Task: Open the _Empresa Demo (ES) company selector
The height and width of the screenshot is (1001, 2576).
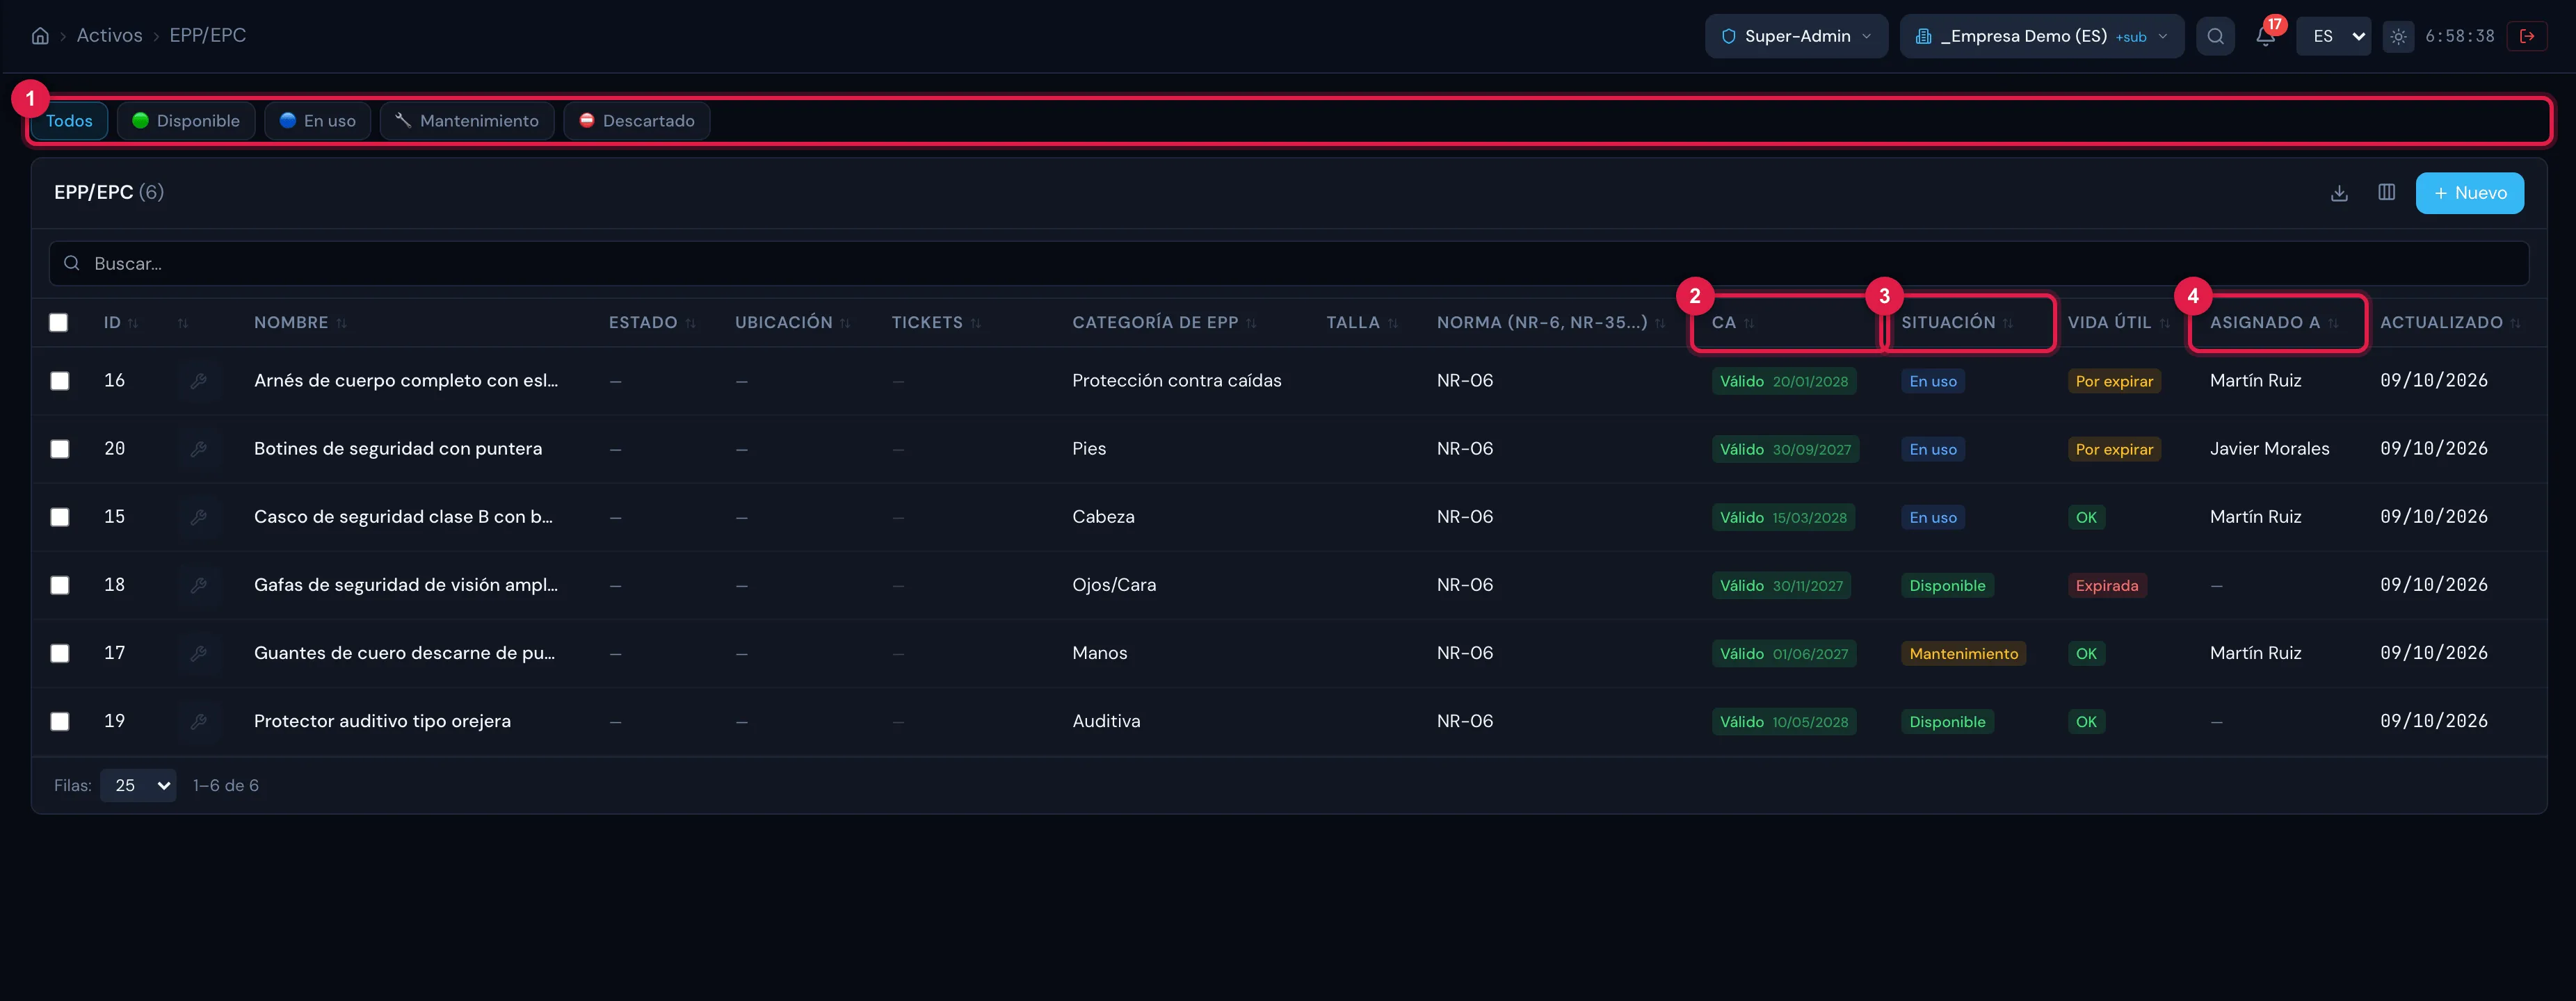Action: (2041, 36)
